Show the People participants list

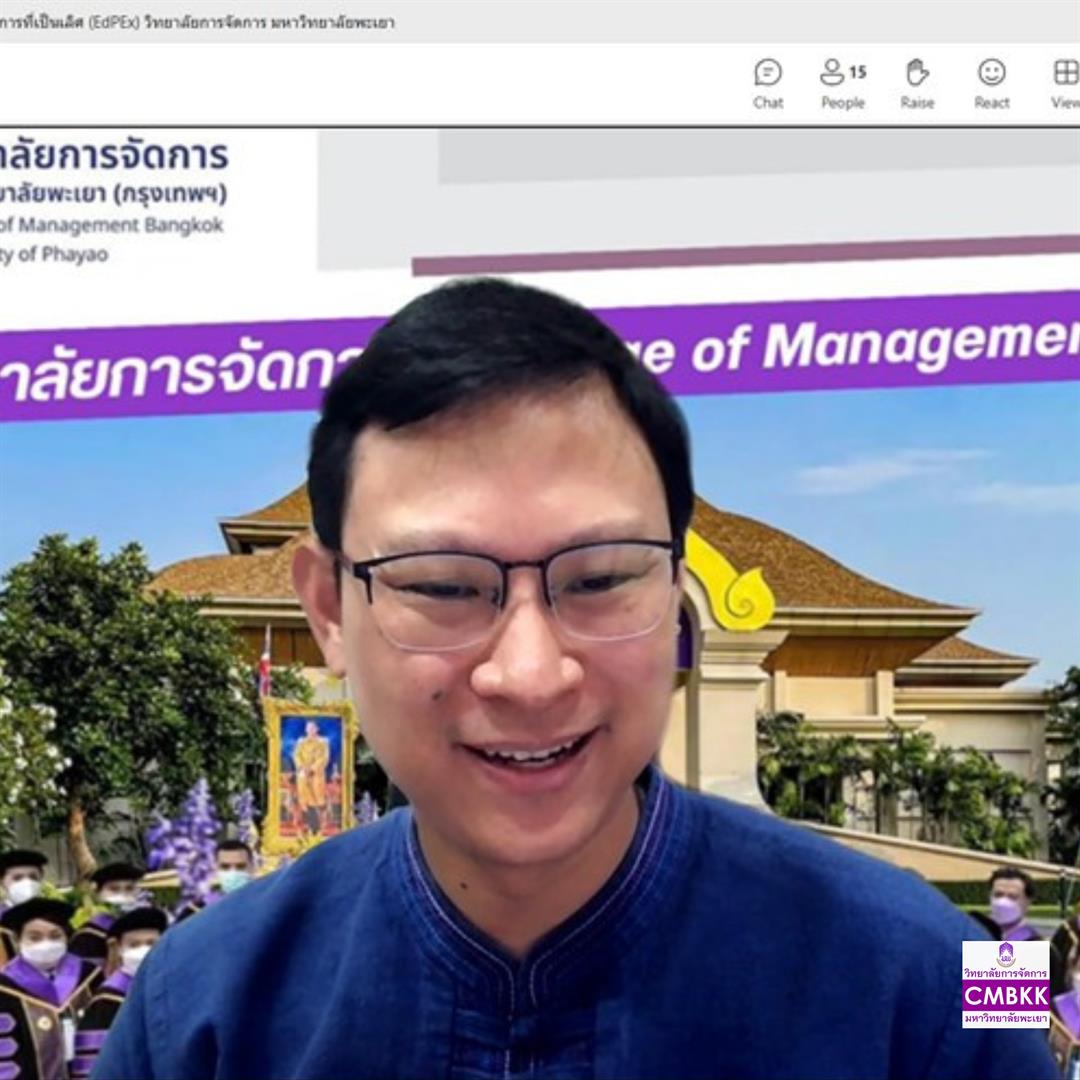[842, 84]
